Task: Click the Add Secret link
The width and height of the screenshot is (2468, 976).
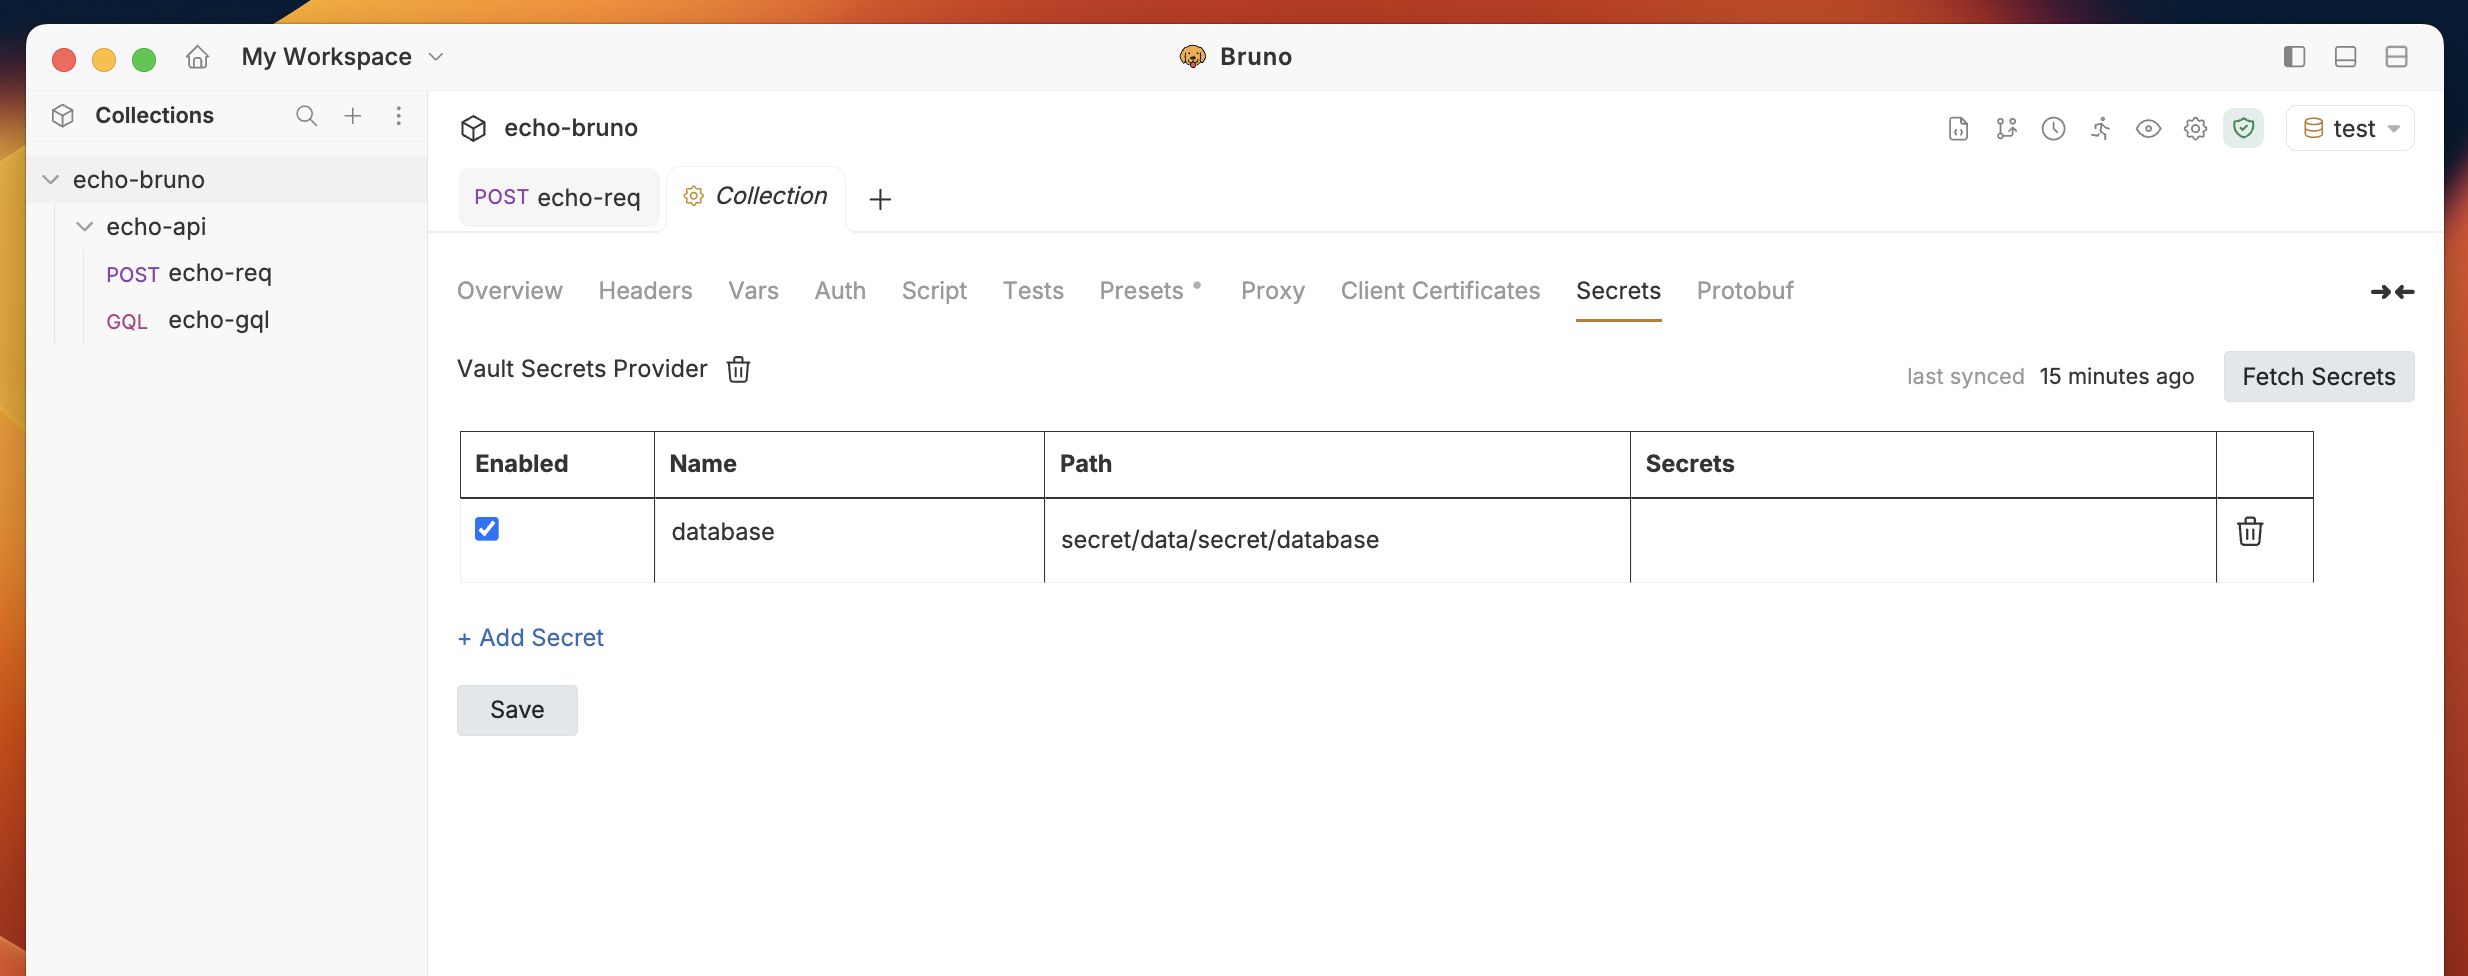Action: pyautogui.click(x=531, y=638)
